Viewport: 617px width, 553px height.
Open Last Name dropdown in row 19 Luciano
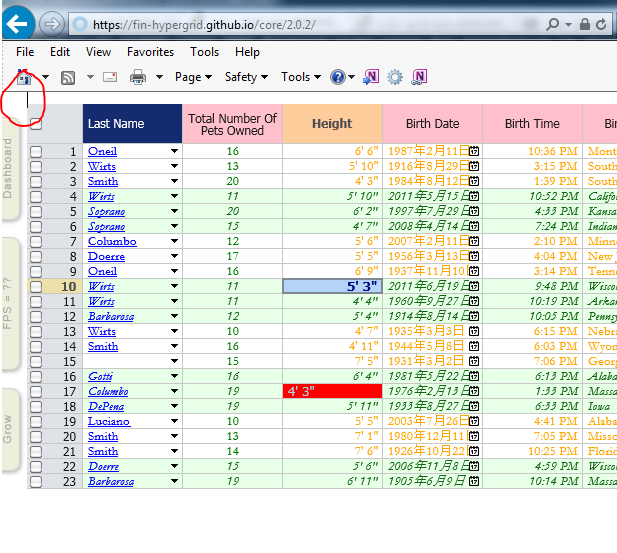tap(174, 421)
